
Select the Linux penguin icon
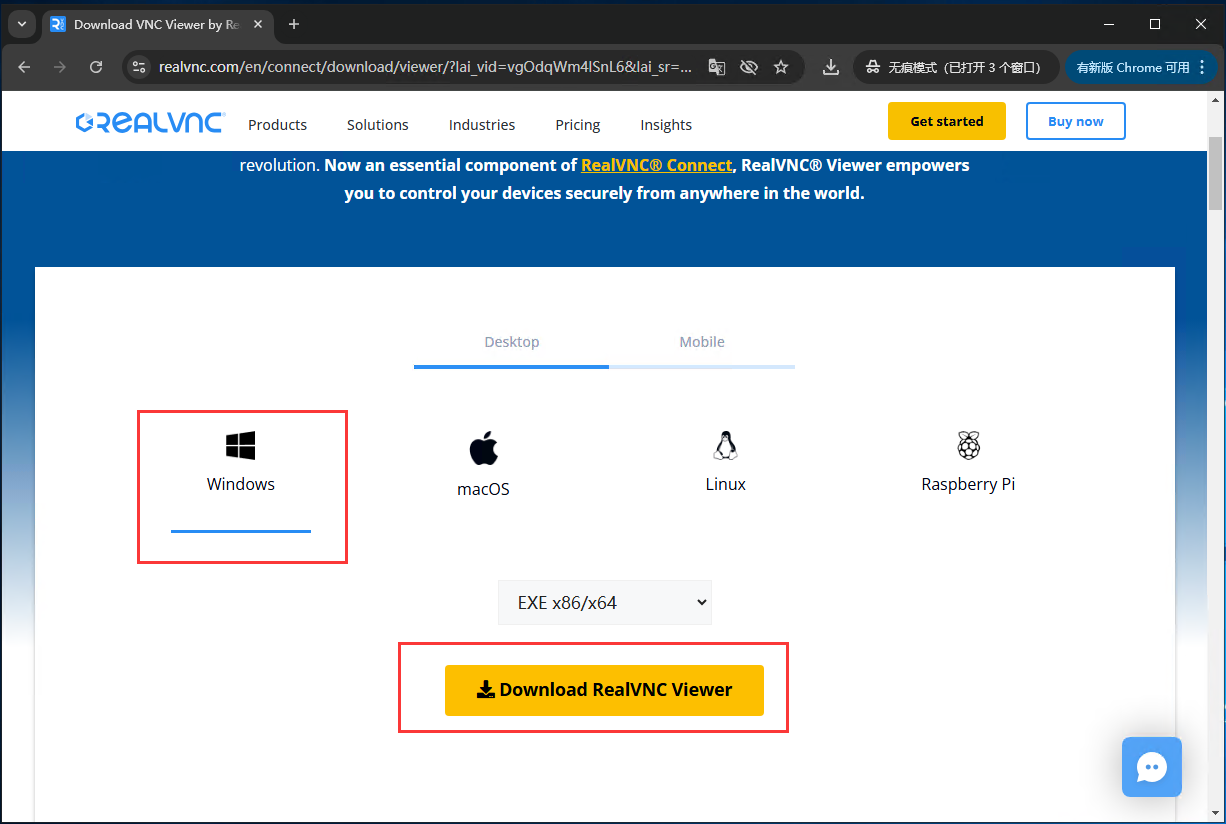(x=725, y=446)
